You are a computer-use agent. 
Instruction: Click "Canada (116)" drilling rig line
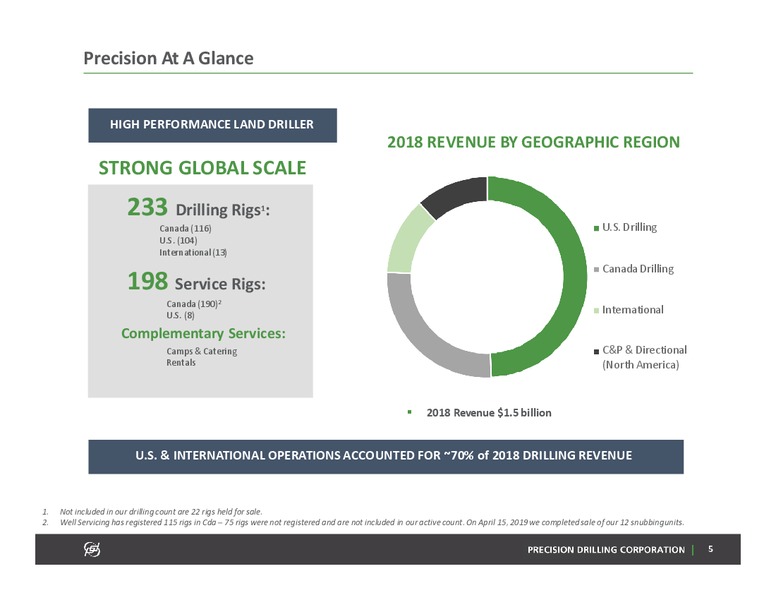(x=185, y=228)
